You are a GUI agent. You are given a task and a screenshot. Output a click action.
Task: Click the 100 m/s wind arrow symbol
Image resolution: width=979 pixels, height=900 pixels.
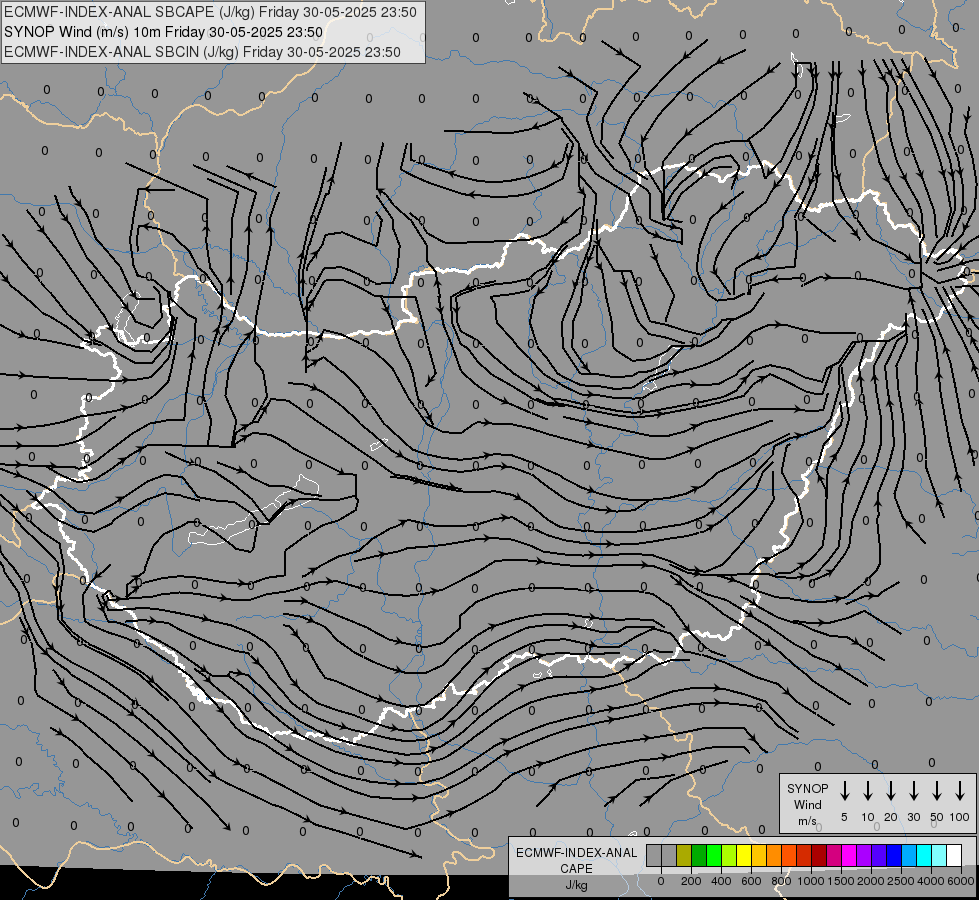point(960,791)
